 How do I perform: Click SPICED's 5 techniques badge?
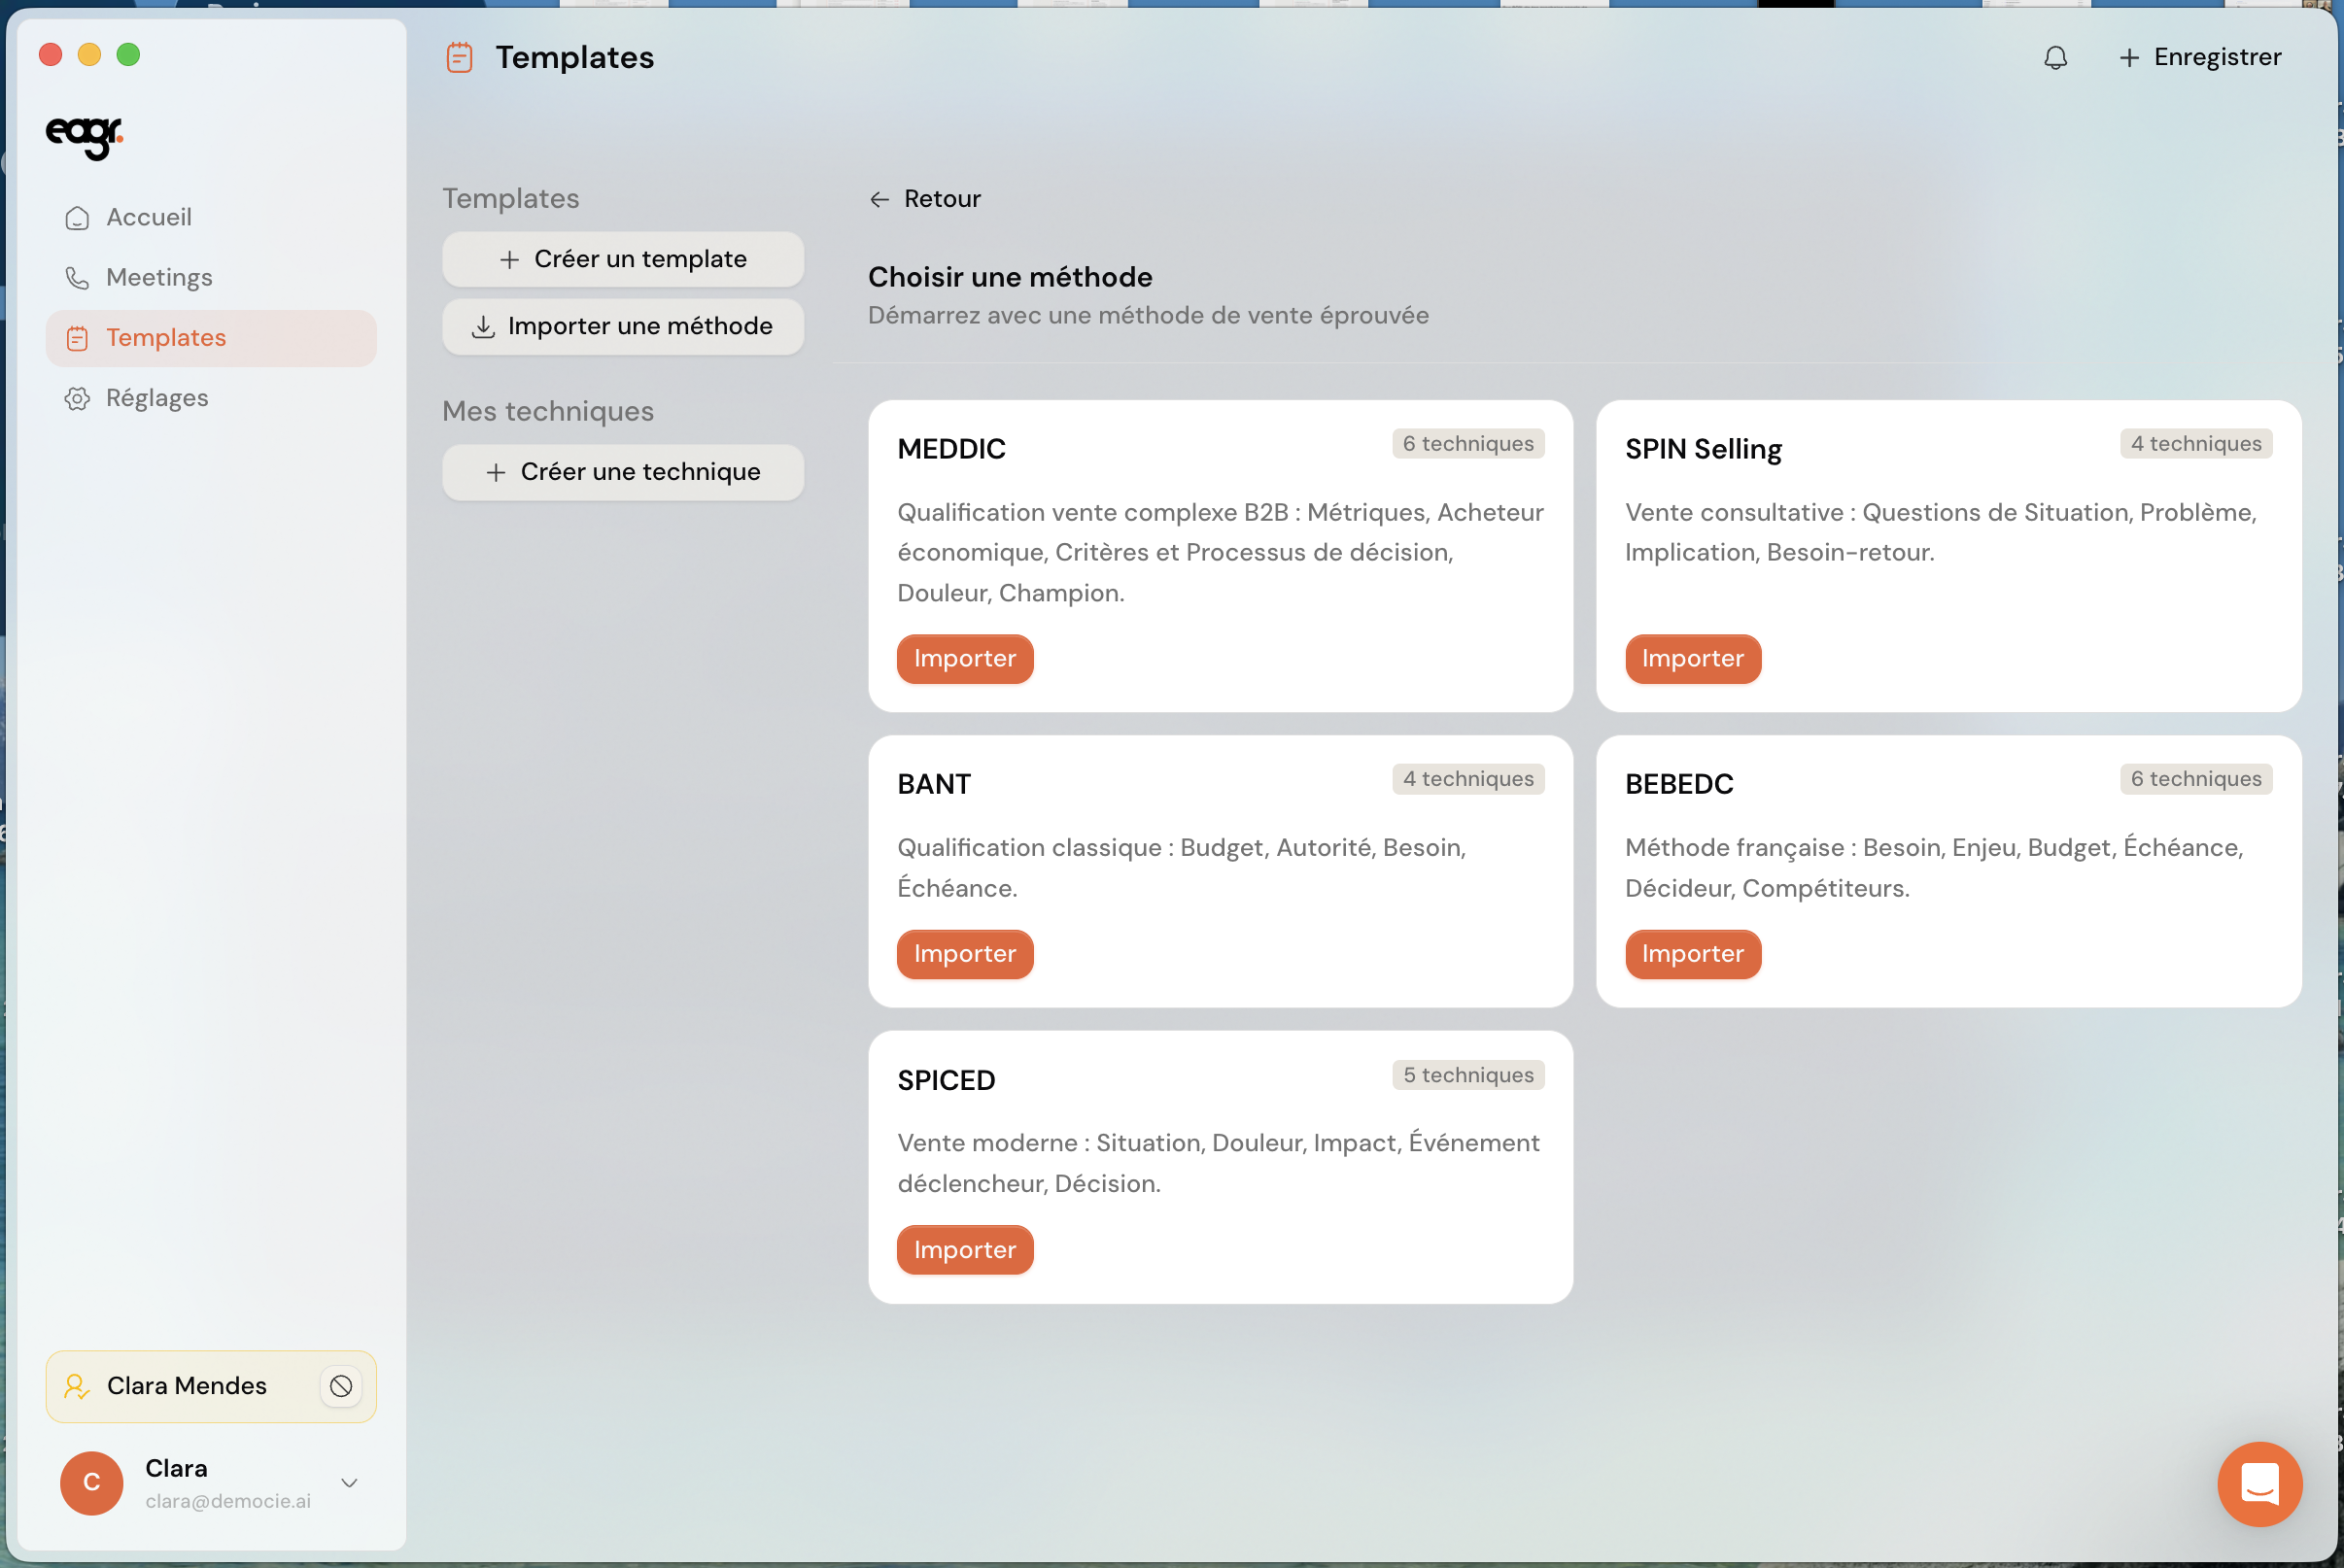(1468, 1075)
